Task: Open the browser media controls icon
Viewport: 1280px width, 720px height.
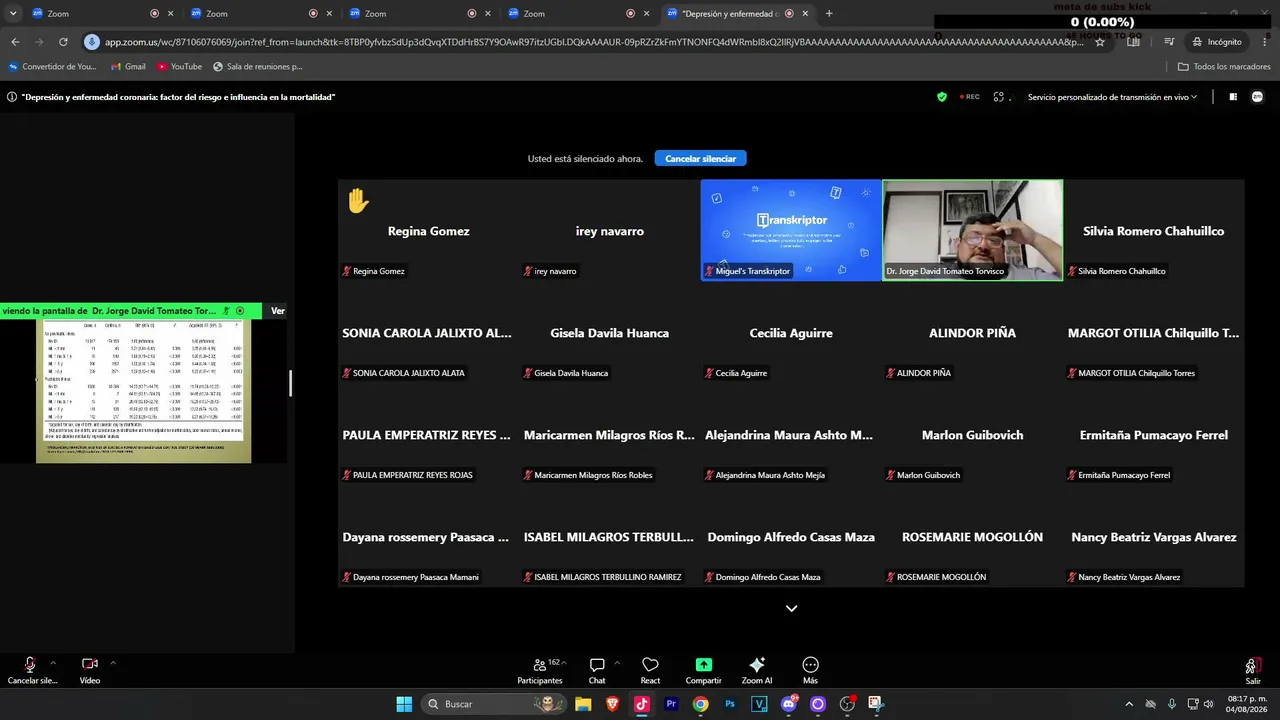Action: 1169,42
